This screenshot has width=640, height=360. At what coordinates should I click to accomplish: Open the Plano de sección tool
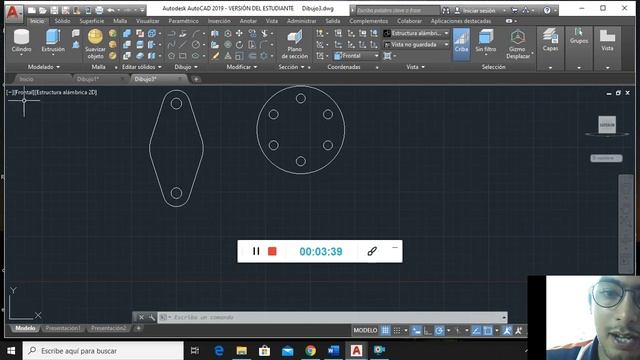pyautogui.click(x=294, y=44)
